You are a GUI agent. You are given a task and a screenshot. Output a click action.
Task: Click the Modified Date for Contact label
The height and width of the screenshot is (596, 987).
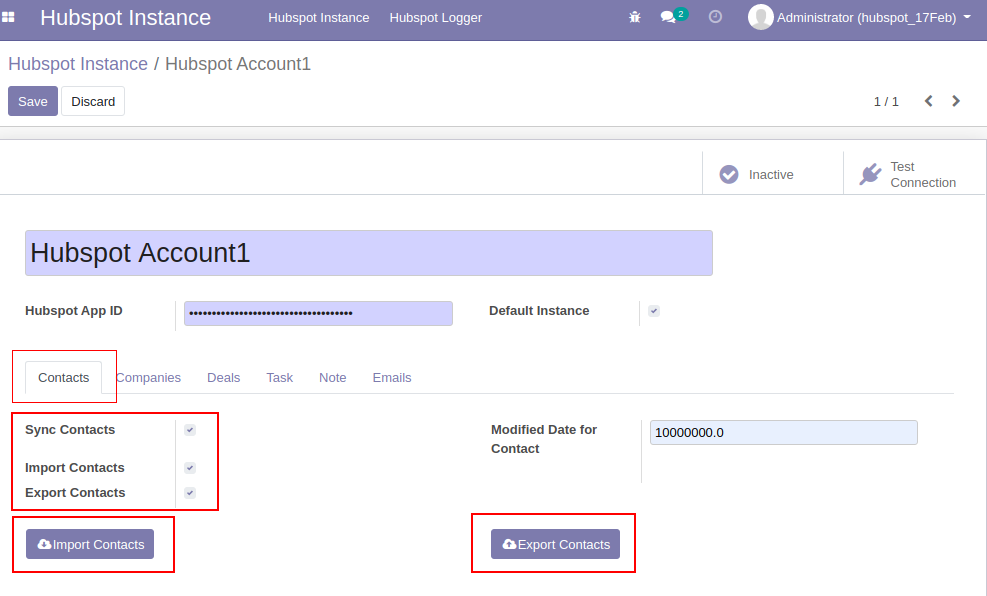[544, 439]
